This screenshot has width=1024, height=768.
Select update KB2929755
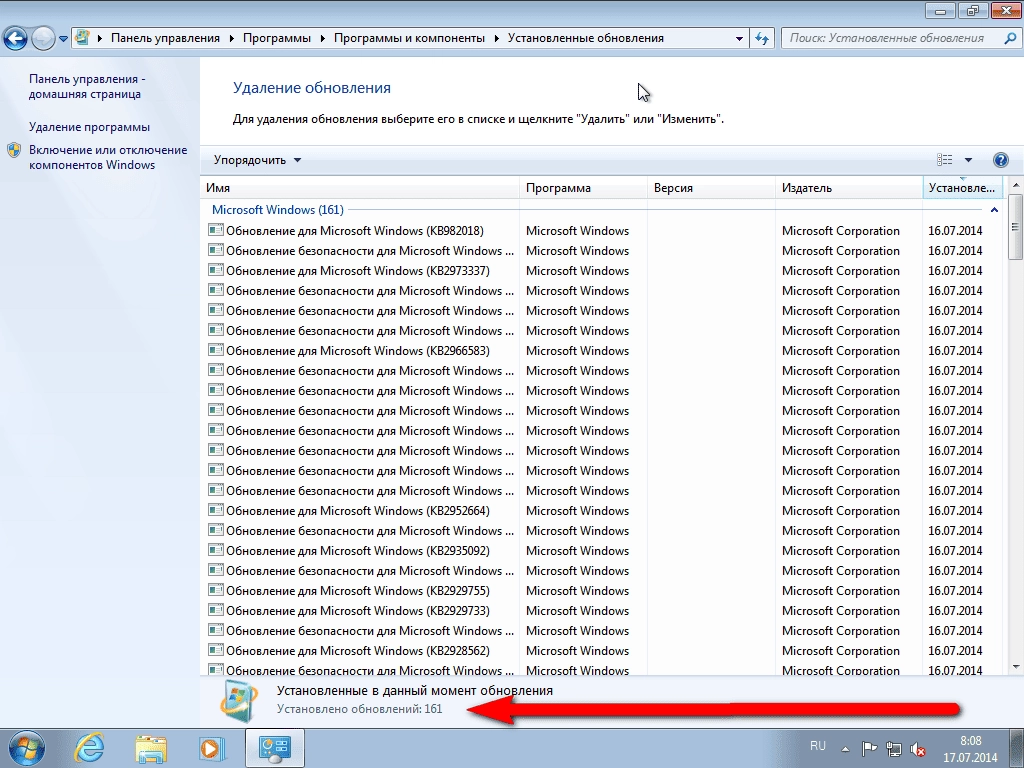[x=358, y=590]
